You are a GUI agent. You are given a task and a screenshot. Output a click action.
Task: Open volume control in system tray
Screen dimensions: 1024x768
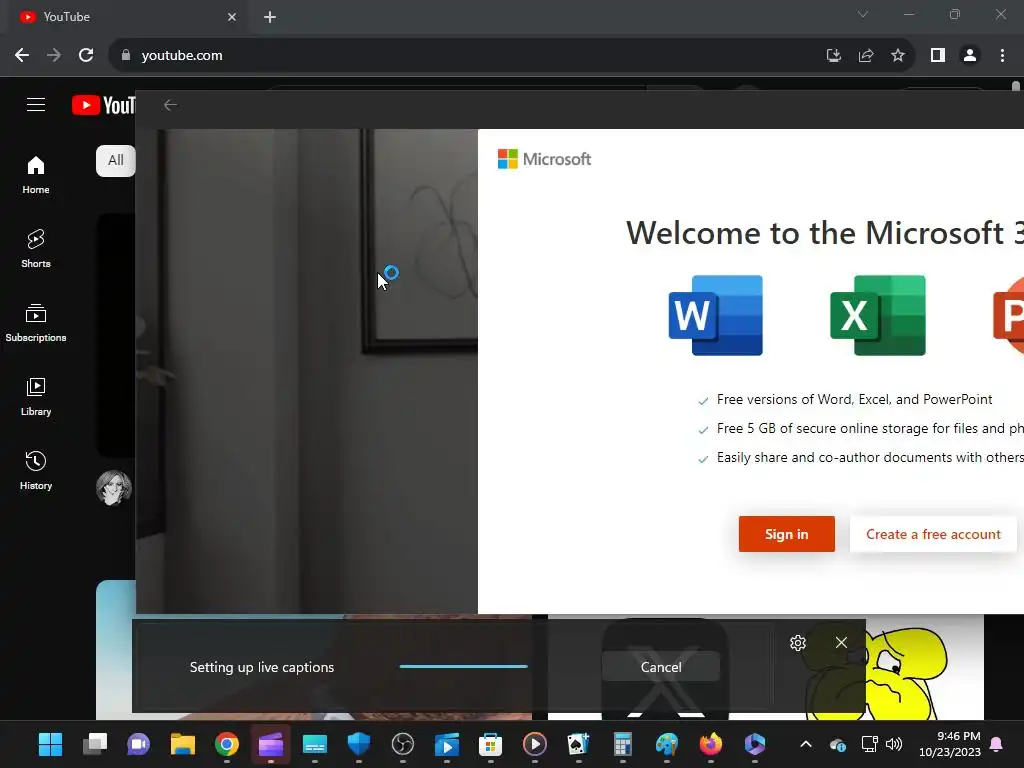(893, 744)
